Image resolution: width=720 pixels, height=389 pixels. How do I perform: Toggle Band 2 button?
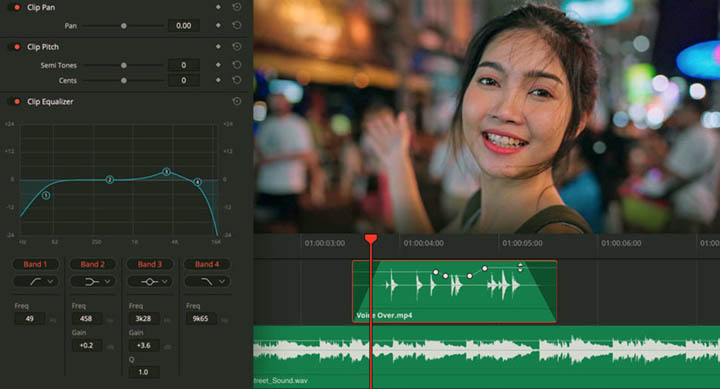coord(92,264)
